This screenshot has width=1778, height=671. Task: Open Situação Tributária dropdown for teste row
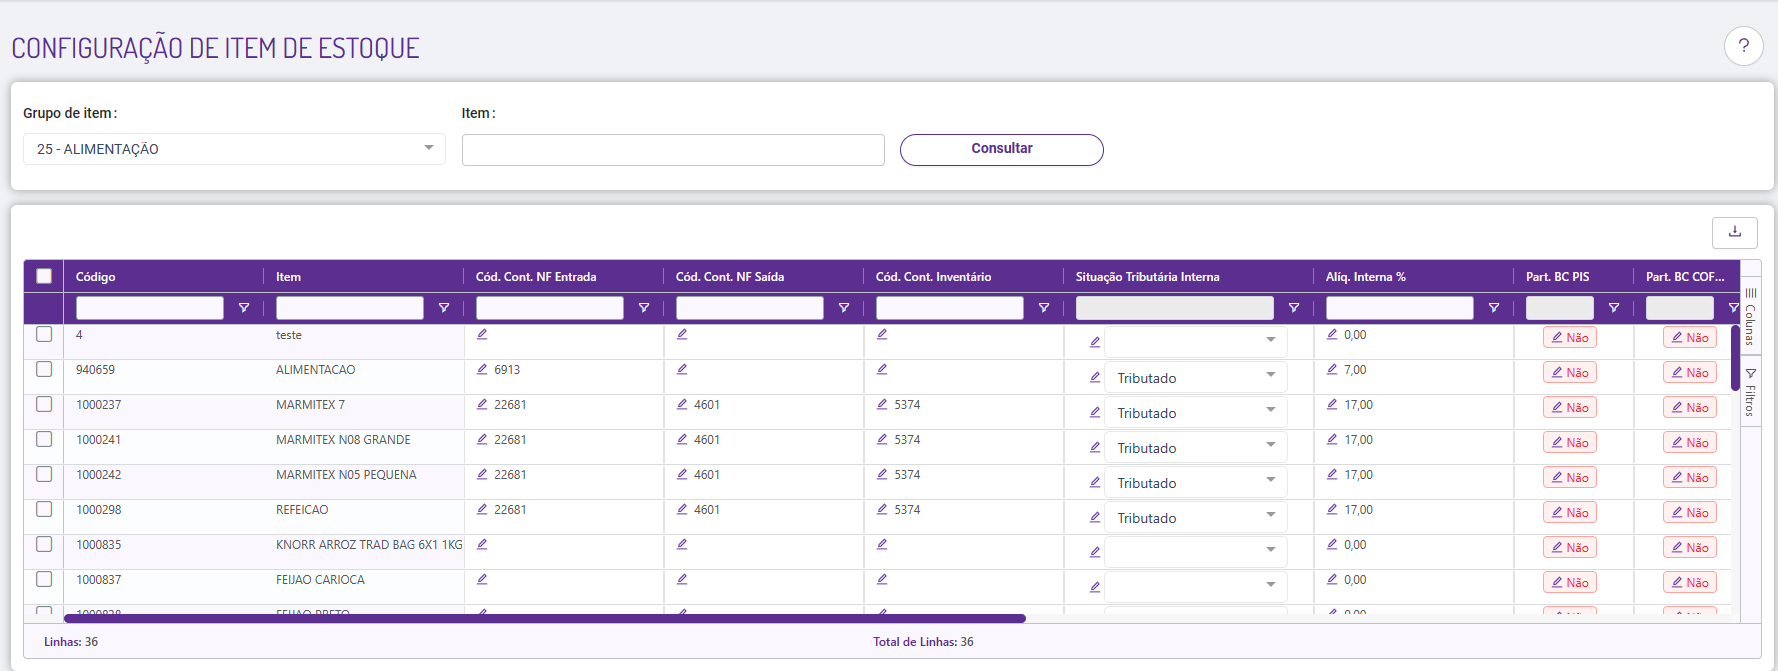coord(1196,341)
